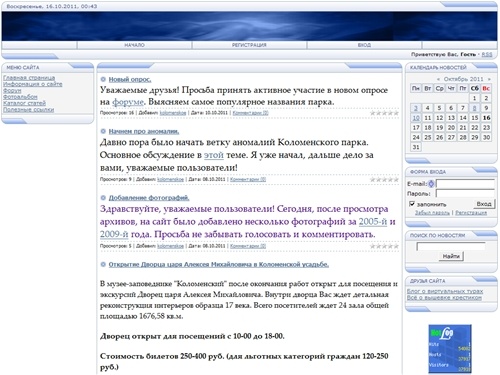
Task: Follow the форуме link in the first post
Action: [x=128, y=102]
